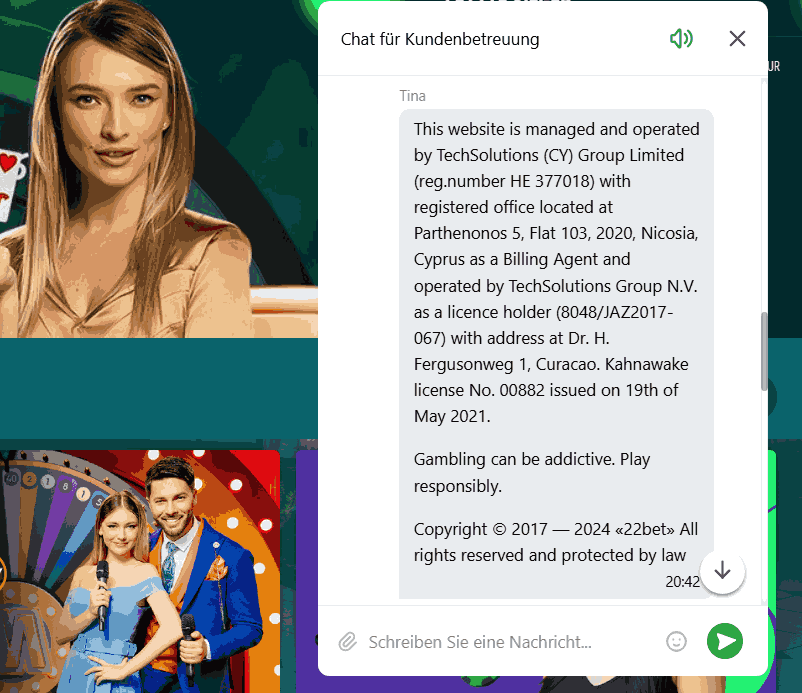
Task: Click the green tile right of the chat
Action: 772,570
